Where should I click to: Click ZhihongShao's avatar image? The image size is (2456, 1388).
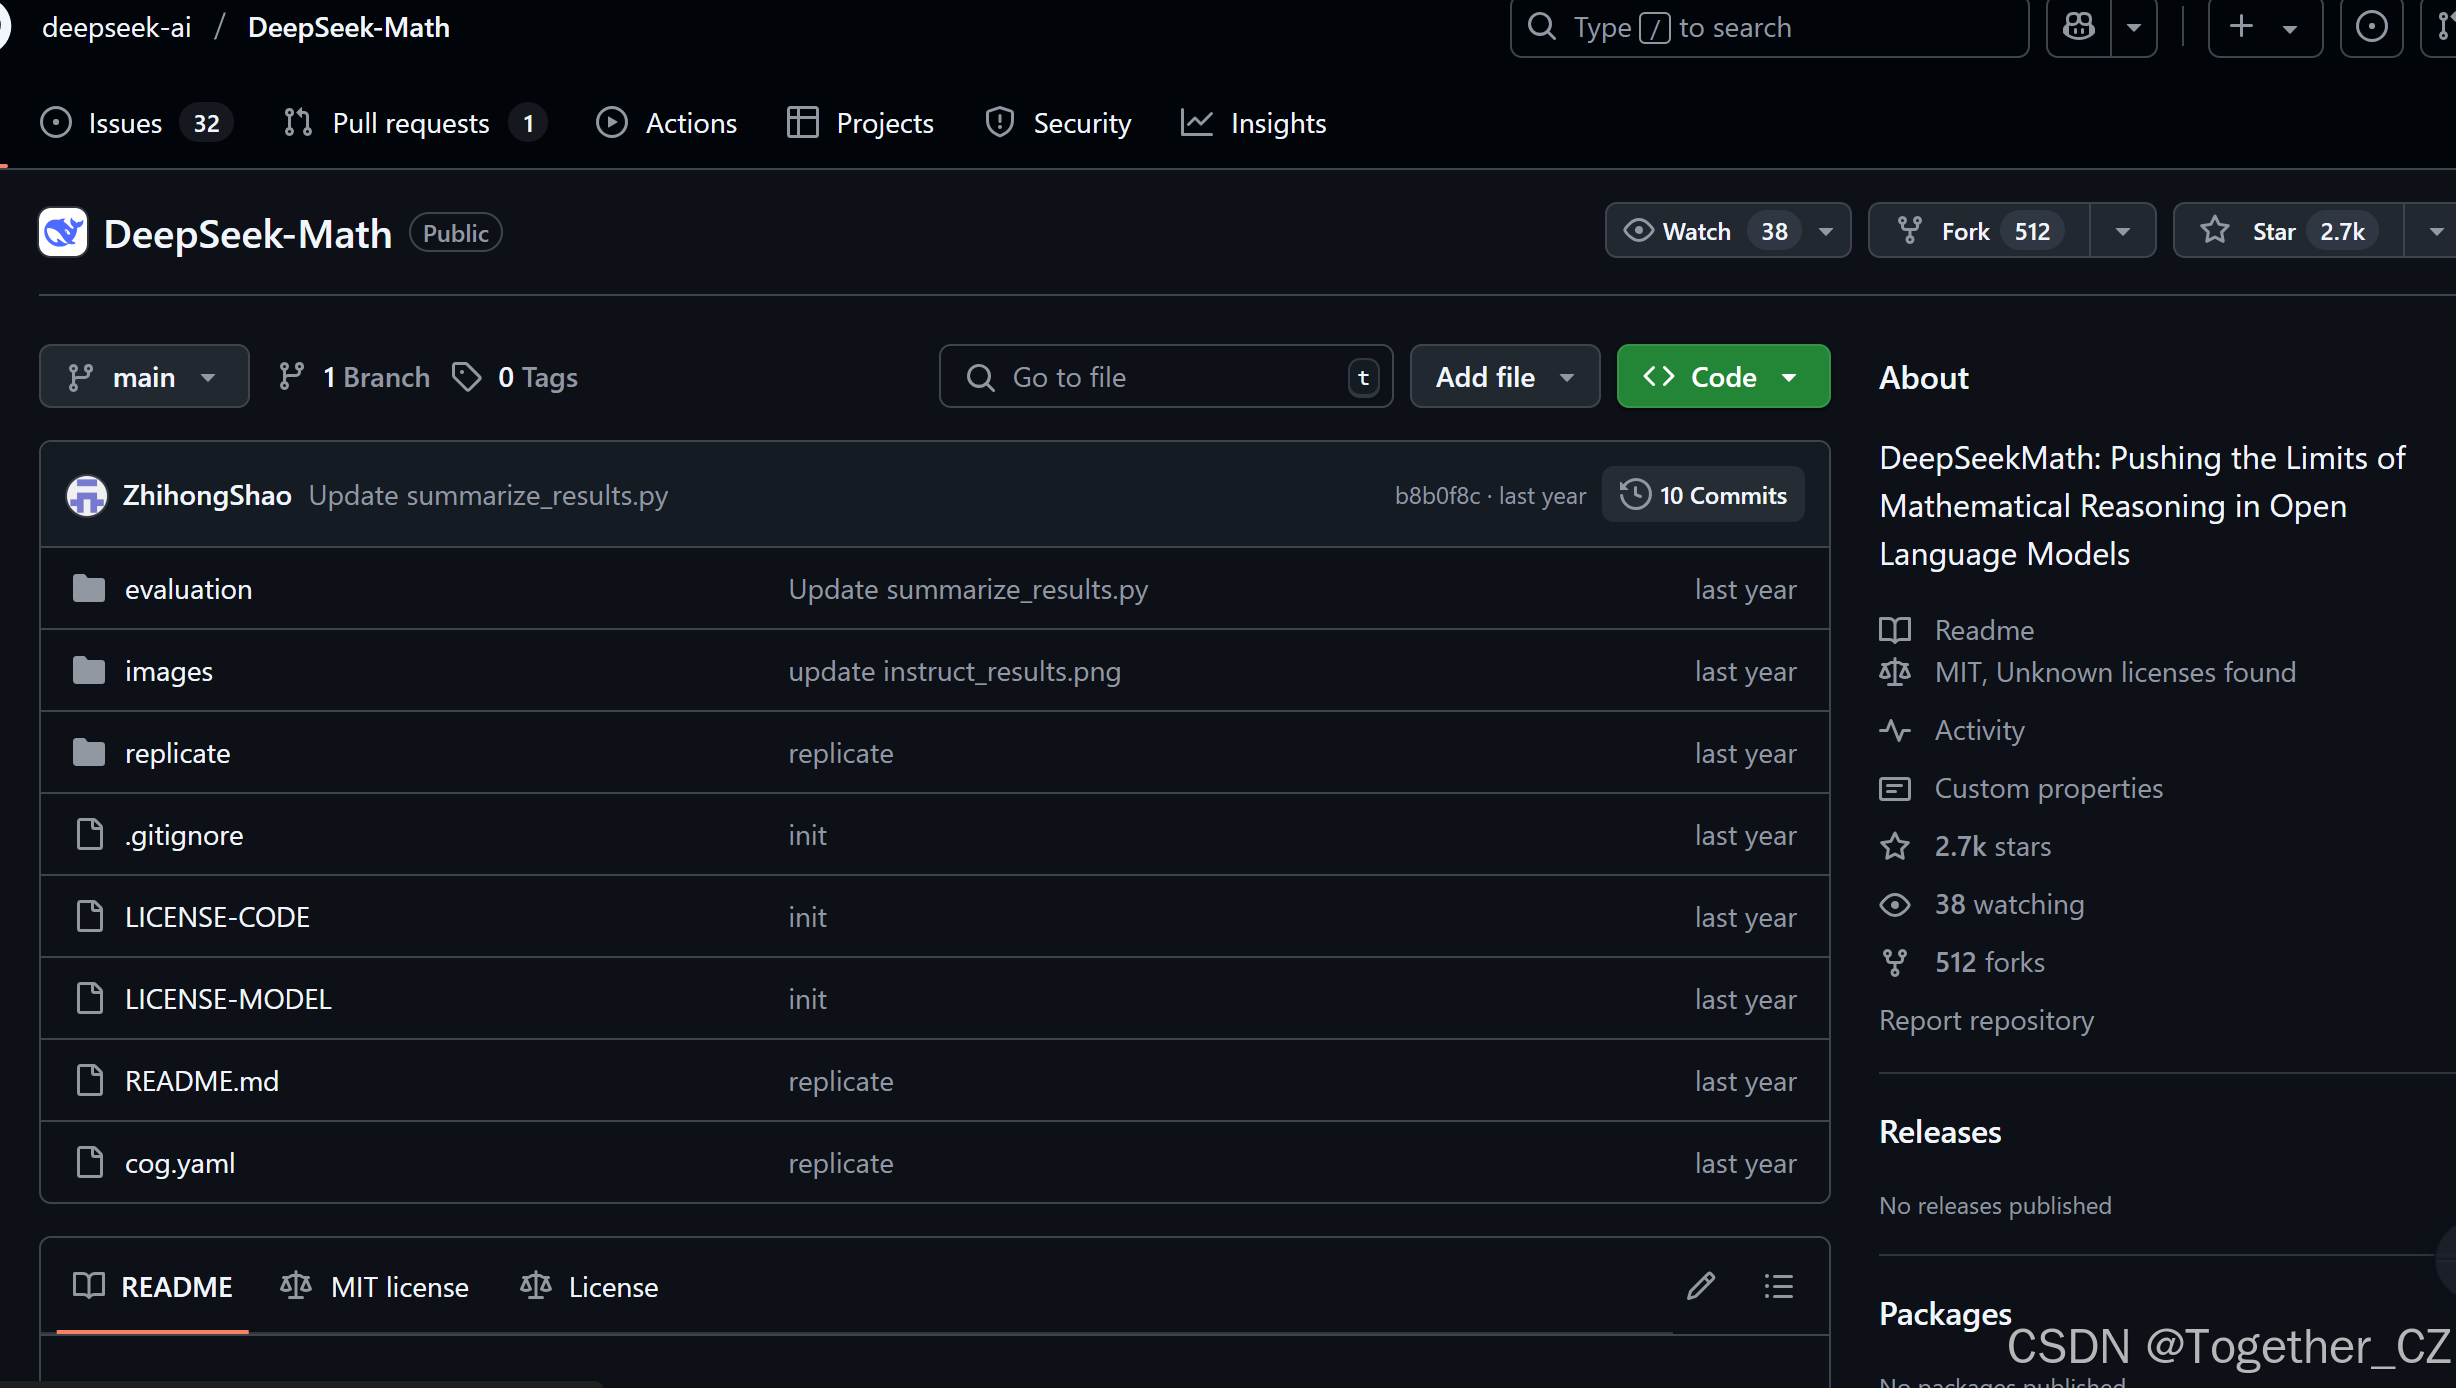(87, 495)
